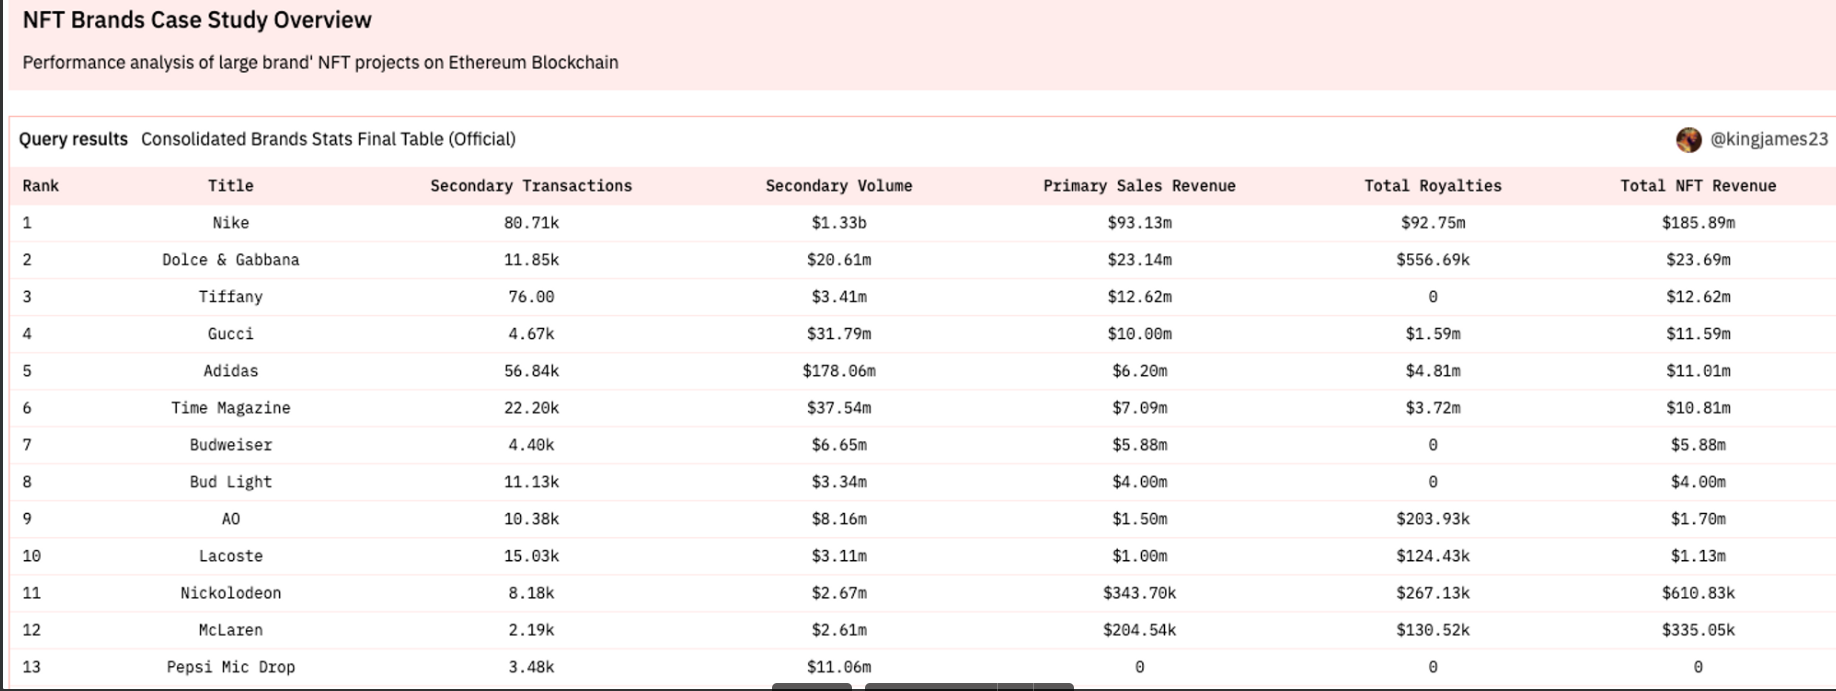The width and height of the screenshot is (1836, 691).
Task: Click the performance analysis description text
Action: [x=320, y=62]
